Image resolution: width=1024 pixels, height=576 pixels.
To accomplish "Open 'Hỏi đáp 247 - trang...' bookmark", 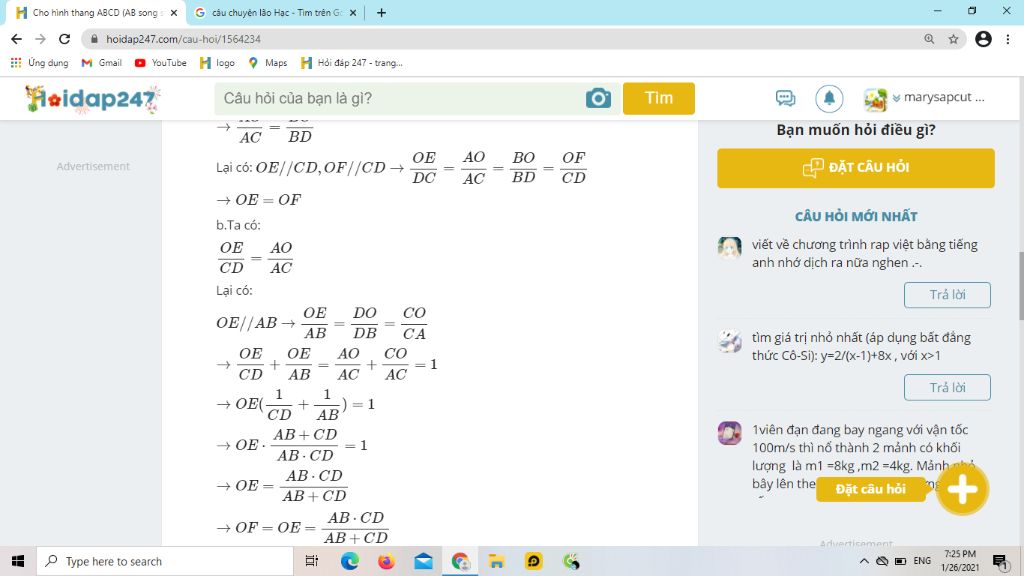I will click(352, 63).
